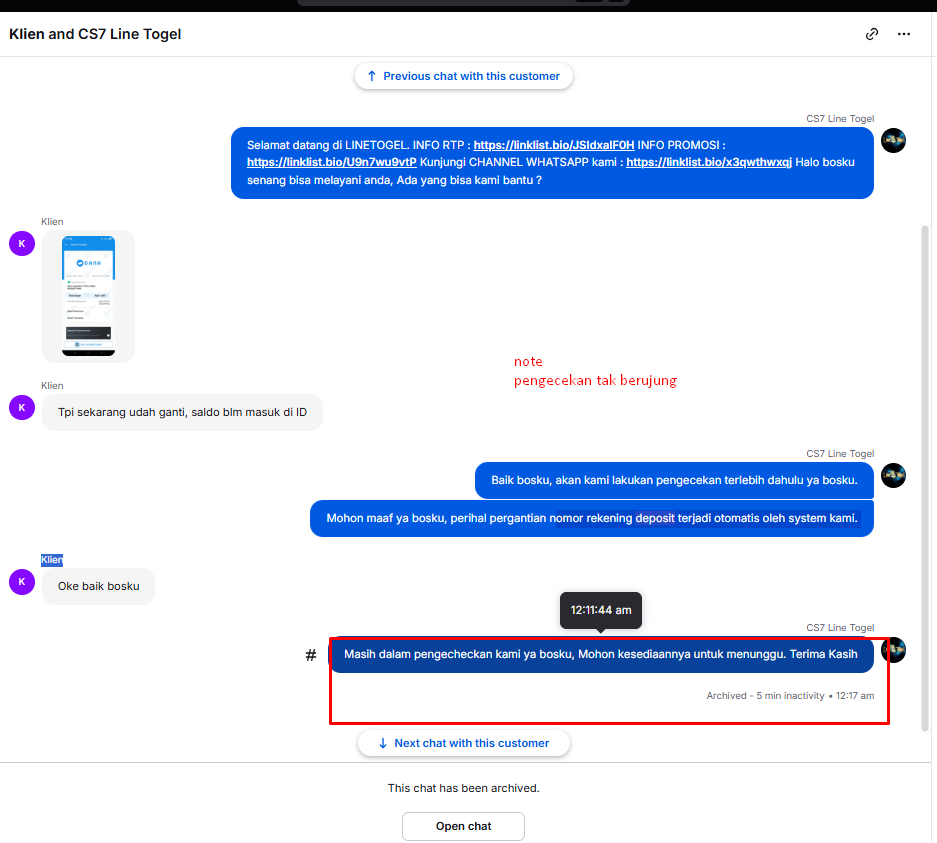Open the WhatsApp channel linklist.bio/x3qwthwxqj link
Image resolution: width=937 pixels, height=843 pixels.
tap(709, 162)
